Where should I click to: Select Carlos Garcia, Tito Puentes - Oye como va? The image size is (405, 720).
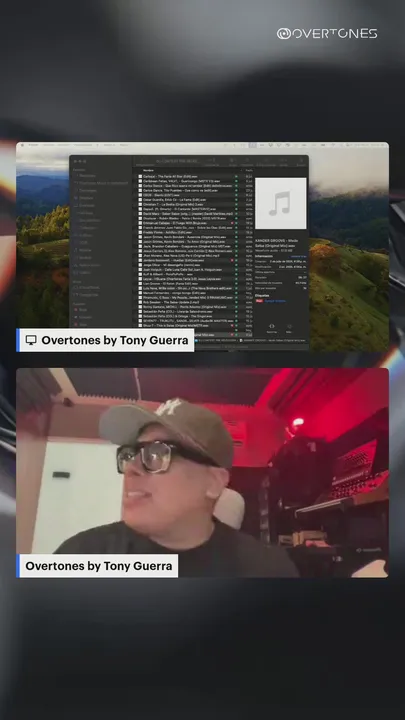click(x=195, y=190)
